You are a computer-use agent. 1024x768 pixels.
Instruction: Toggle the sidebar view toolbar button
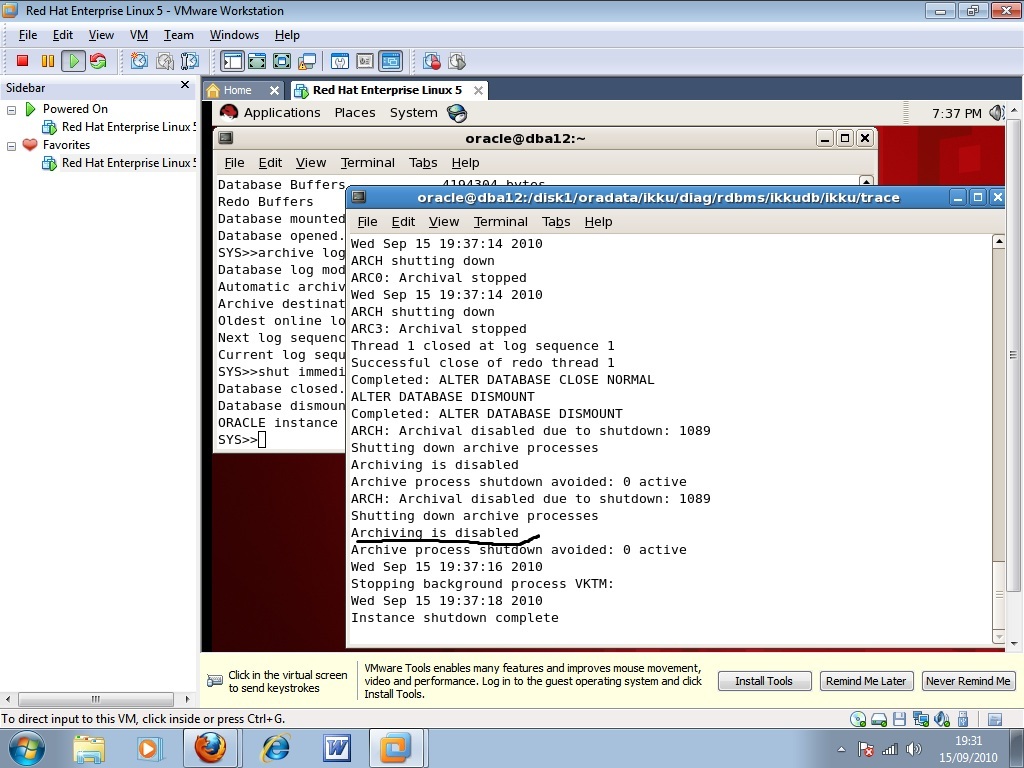pyautogui.click(x=232, y=61)
